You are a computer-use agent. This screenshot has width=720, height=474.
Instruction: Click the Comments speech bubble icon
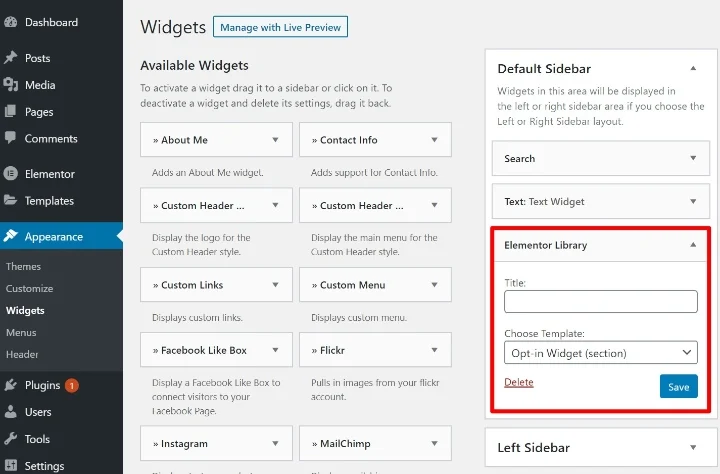tap(10, 139)
